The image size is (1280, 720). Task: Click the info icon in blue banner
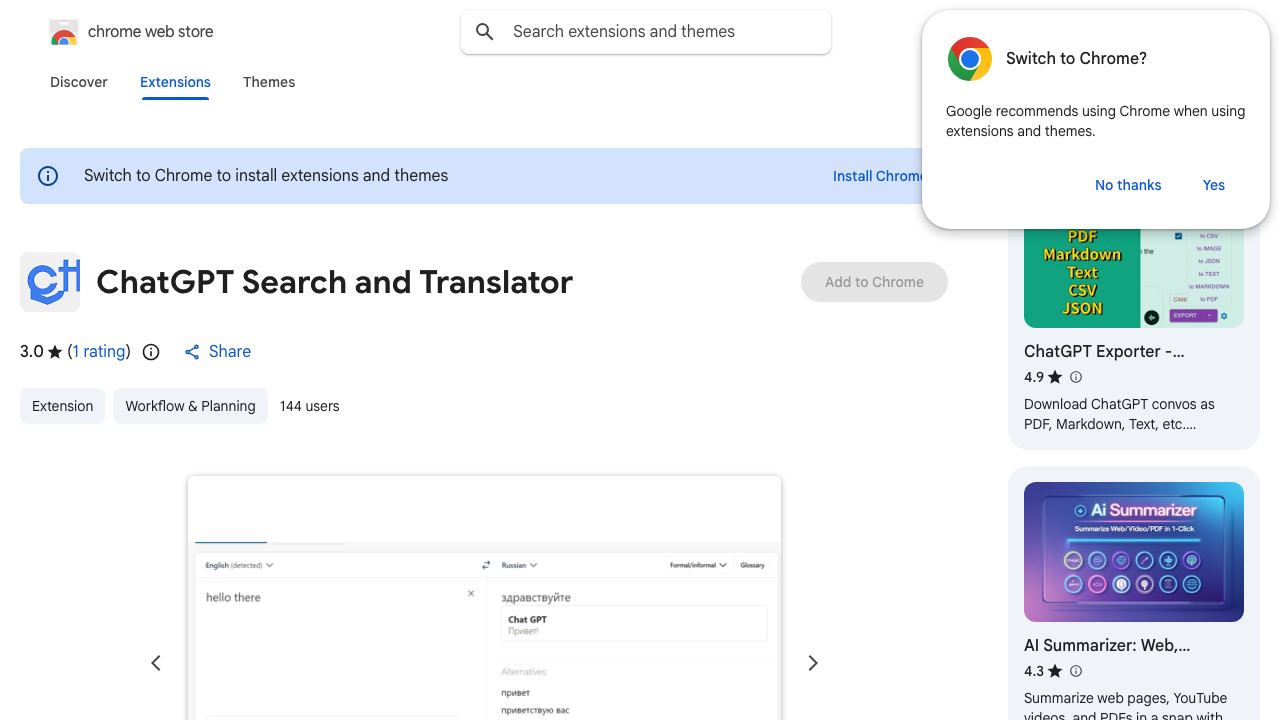click(x=48, y=176)
